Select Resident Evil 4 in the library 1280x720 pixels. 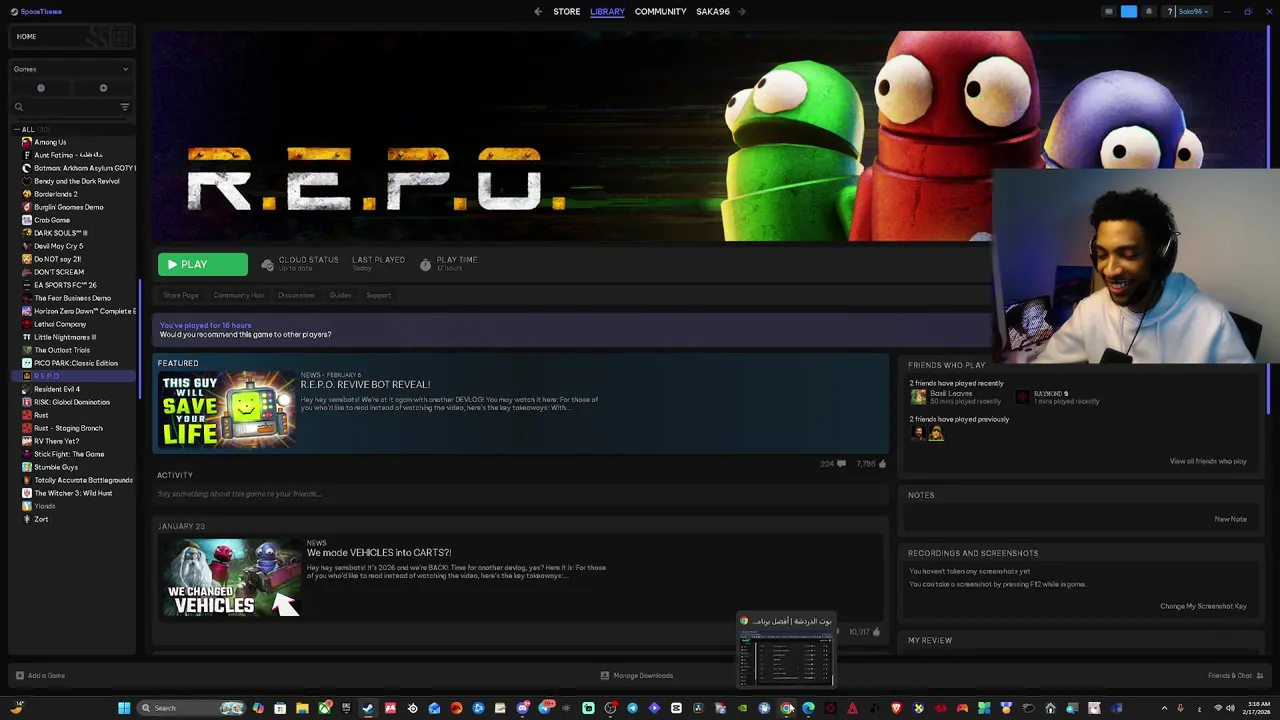coord(57,389)
